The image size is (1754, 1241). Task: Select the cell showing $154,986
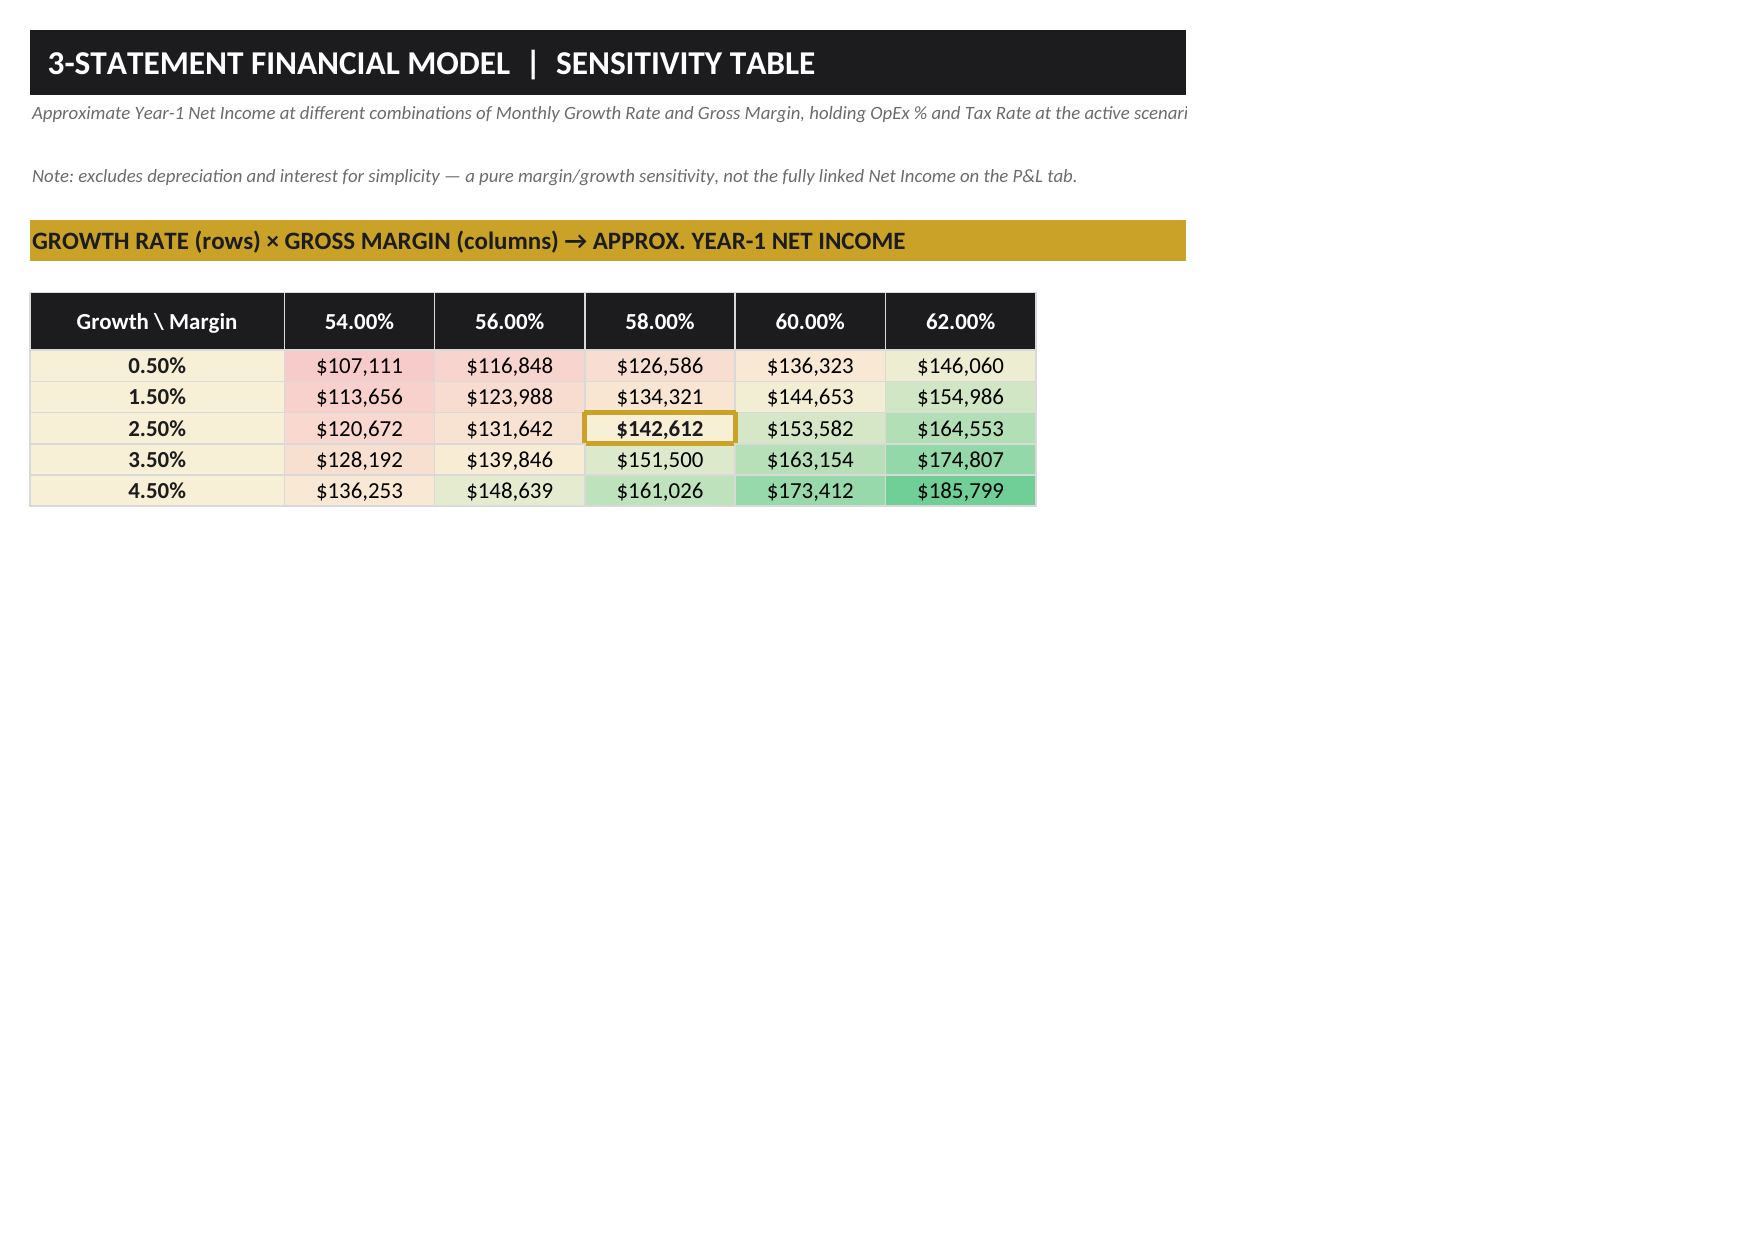960,397
